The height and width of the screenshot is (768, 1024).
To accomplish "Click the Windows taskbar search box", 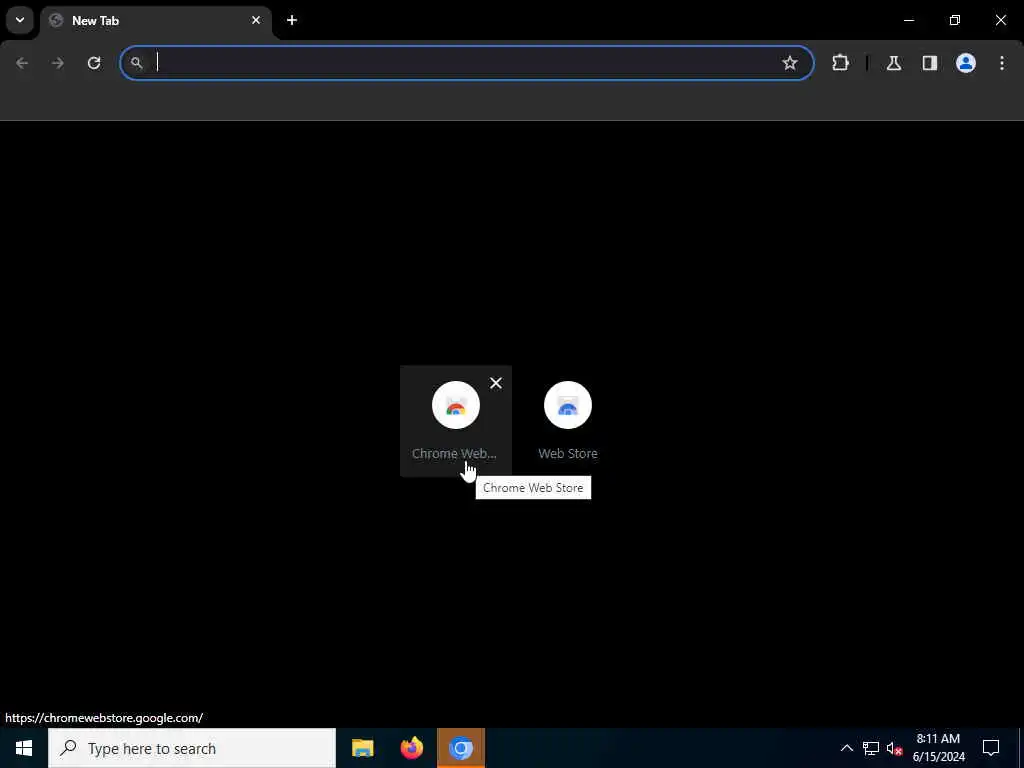I will (192, 748).
